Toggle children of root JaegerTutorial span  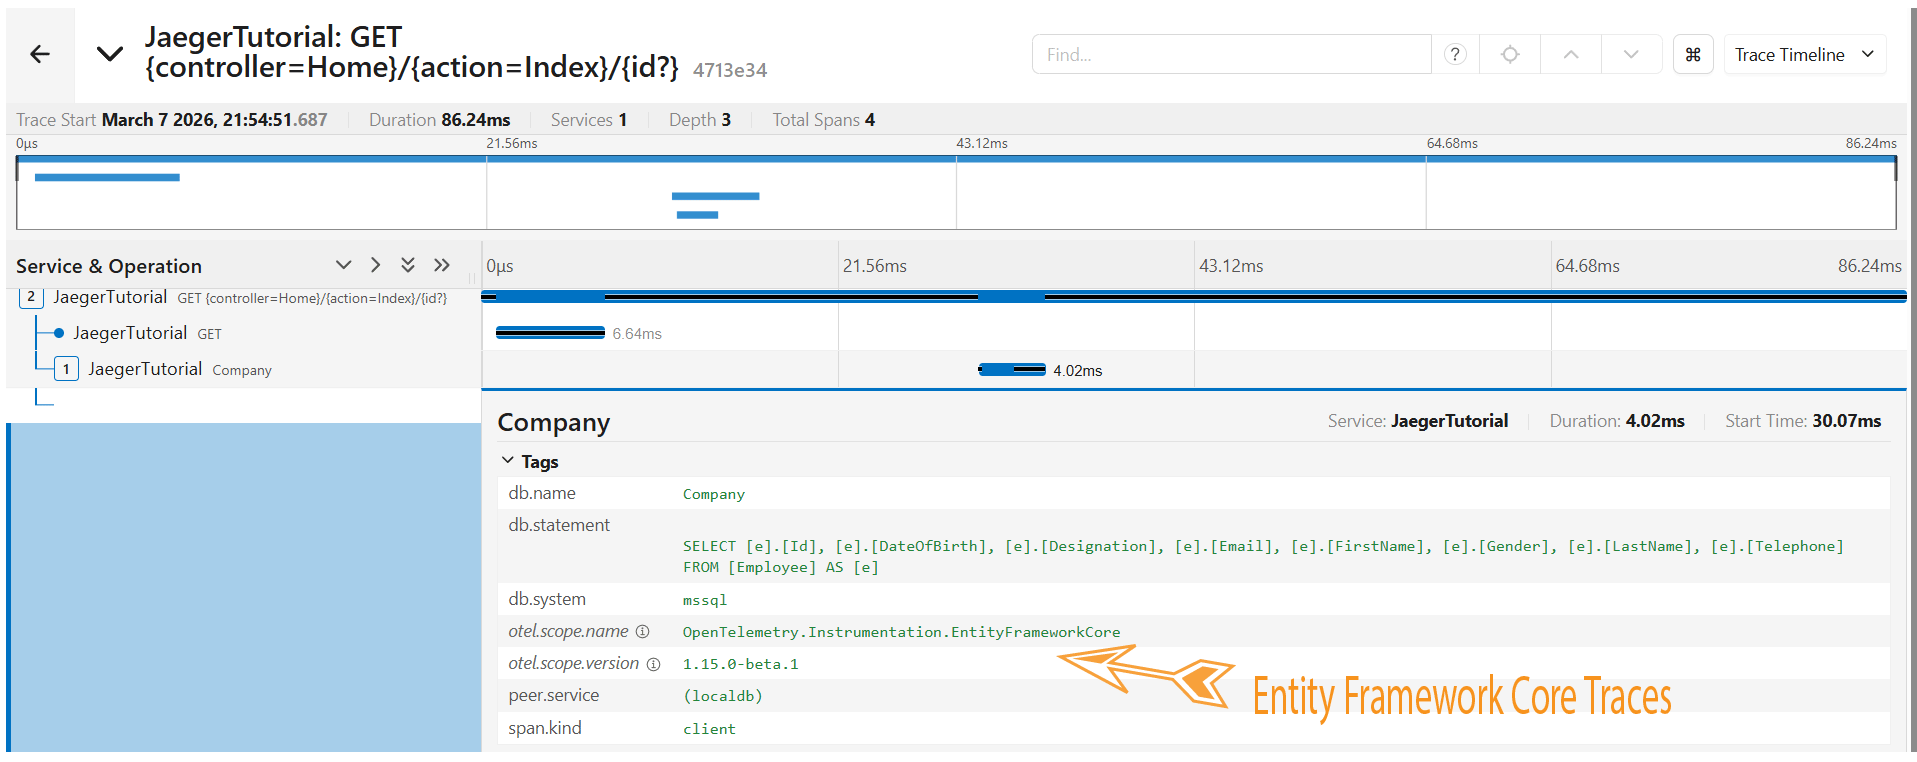[x=31, y=297]
